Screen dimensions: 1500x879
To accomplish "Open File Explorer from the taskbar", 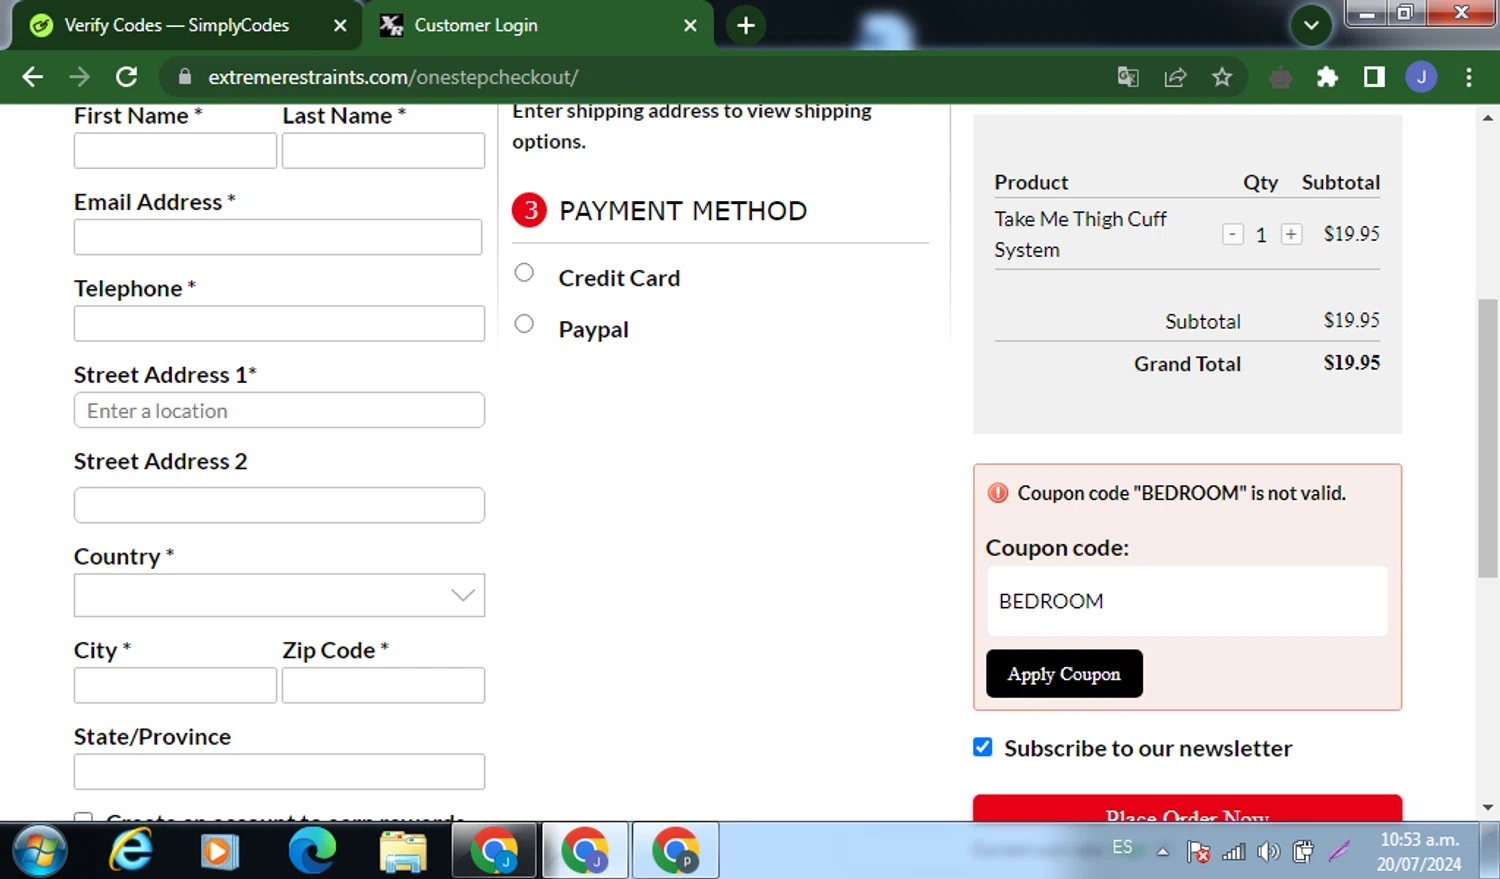I will click(x=404, y=853).
